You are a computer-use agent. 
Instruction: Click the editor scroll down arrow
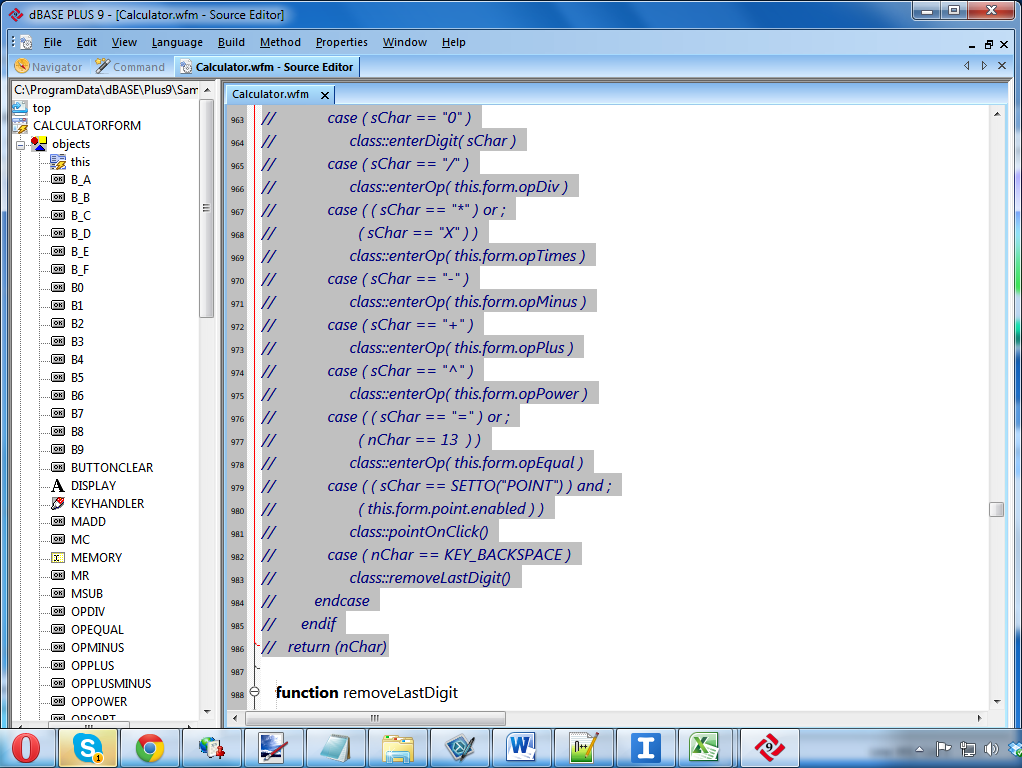(997, 702)
